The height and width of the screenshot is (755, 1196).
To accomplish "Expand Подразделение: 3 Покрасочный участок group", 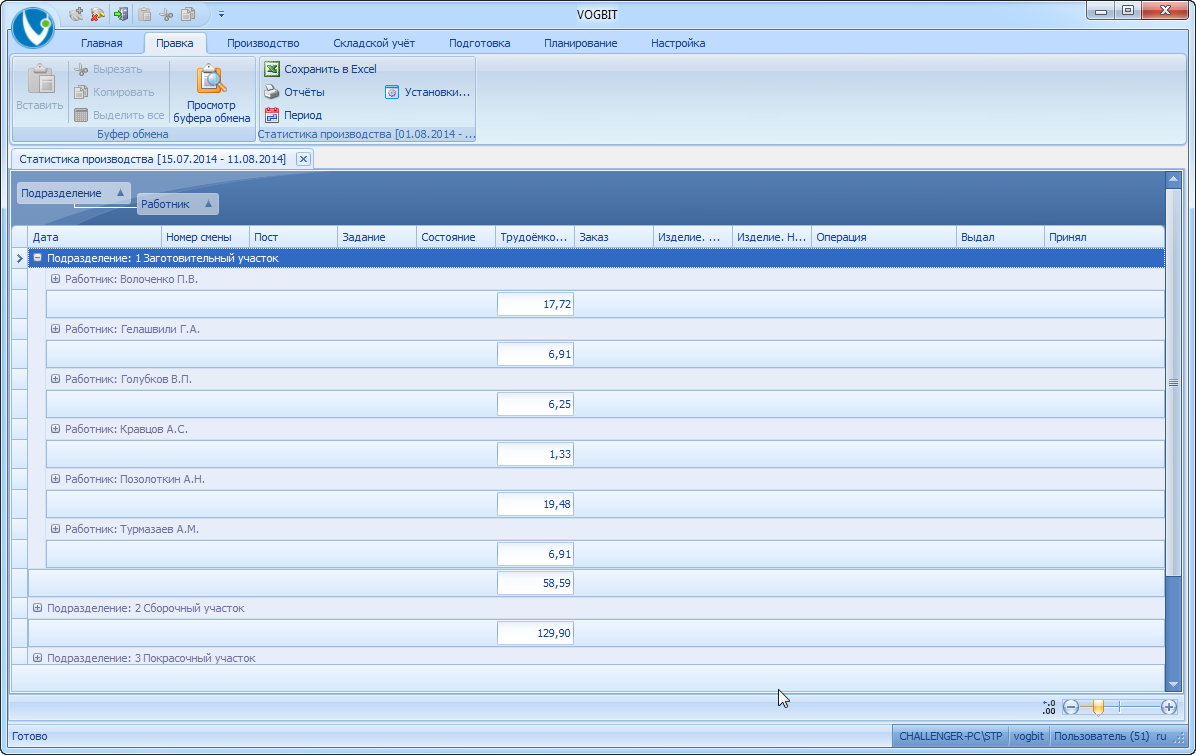I will click(37, 657).
